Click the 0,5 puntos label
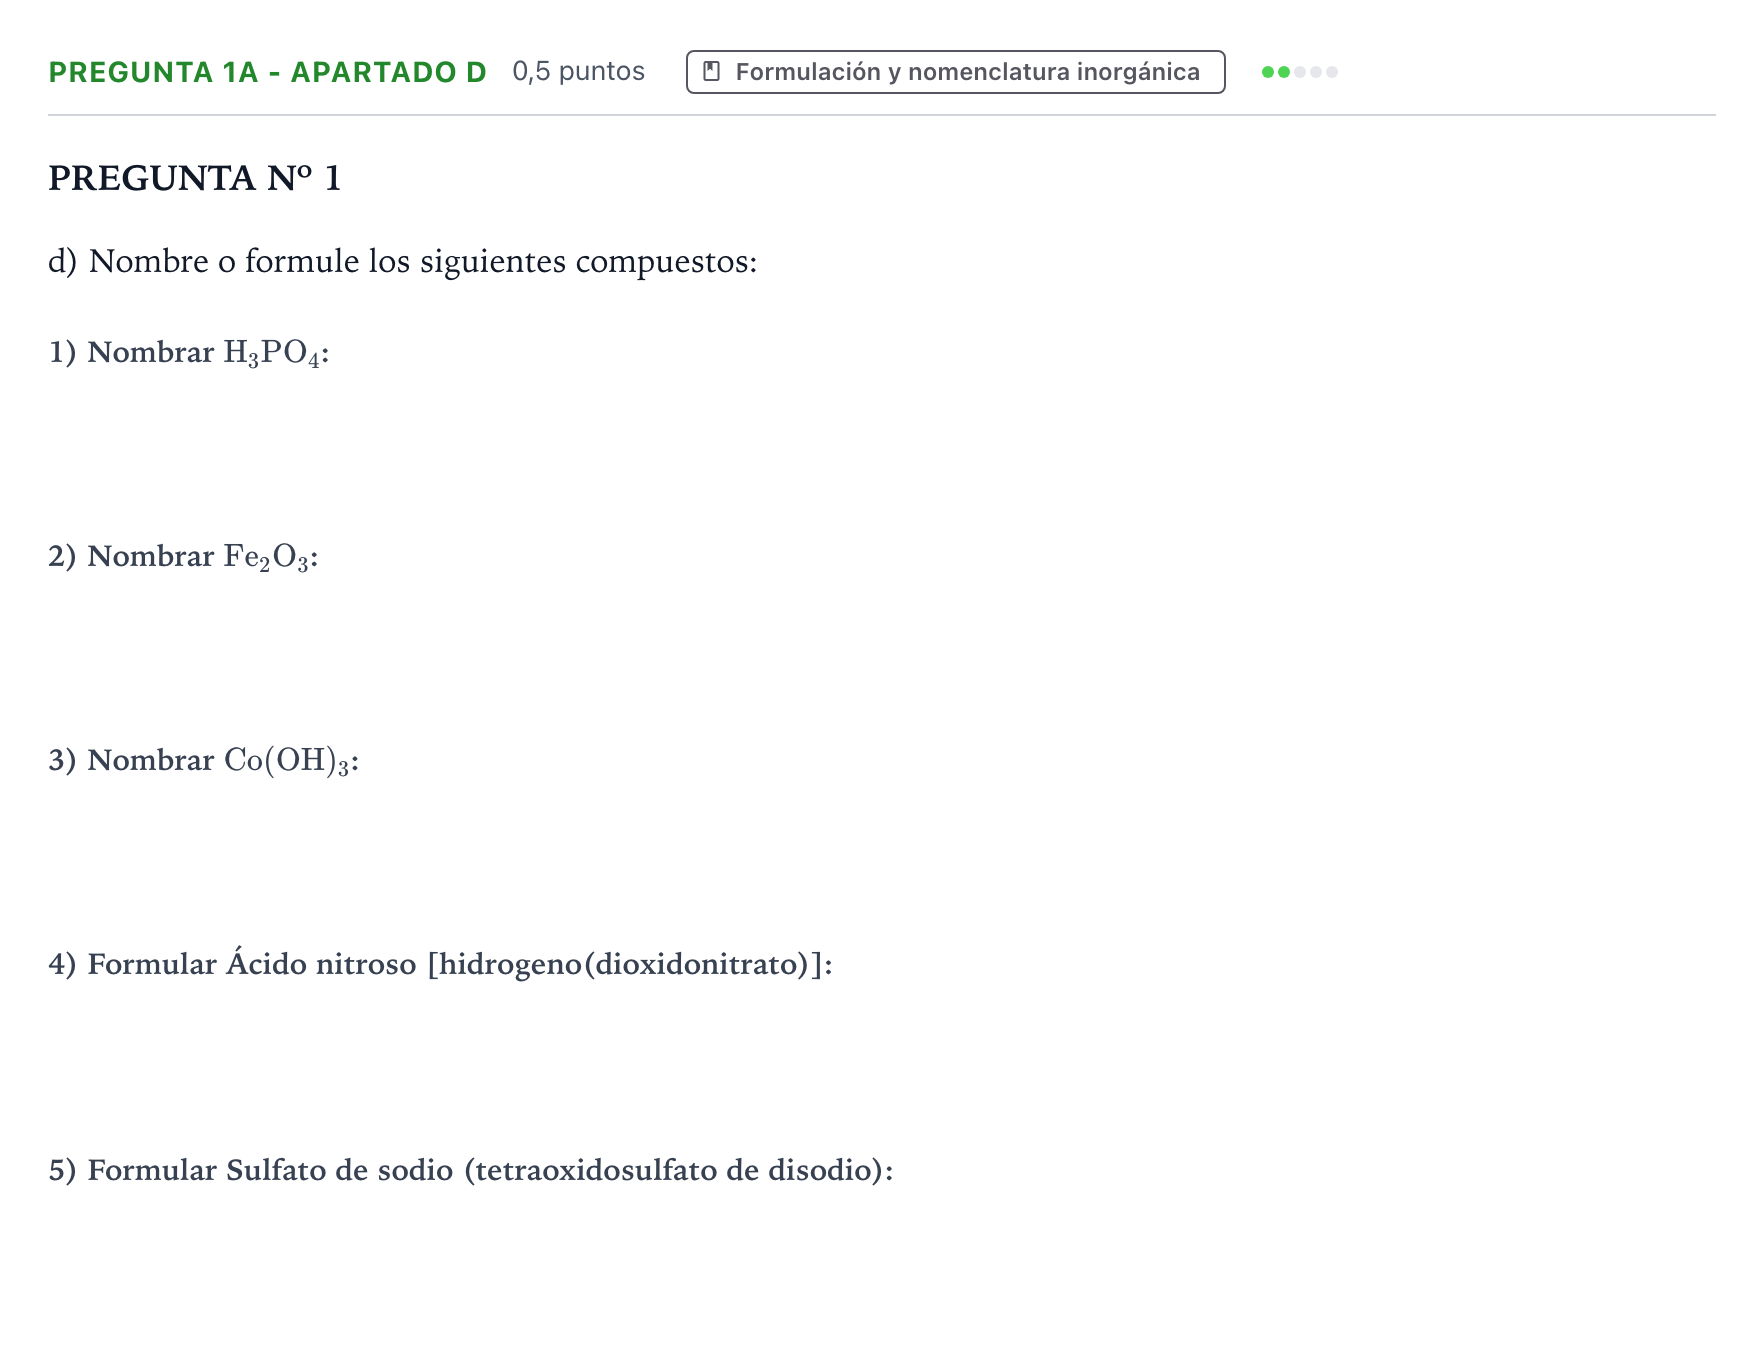Viewport: 1764px width, 1372px height. point(578,72)
